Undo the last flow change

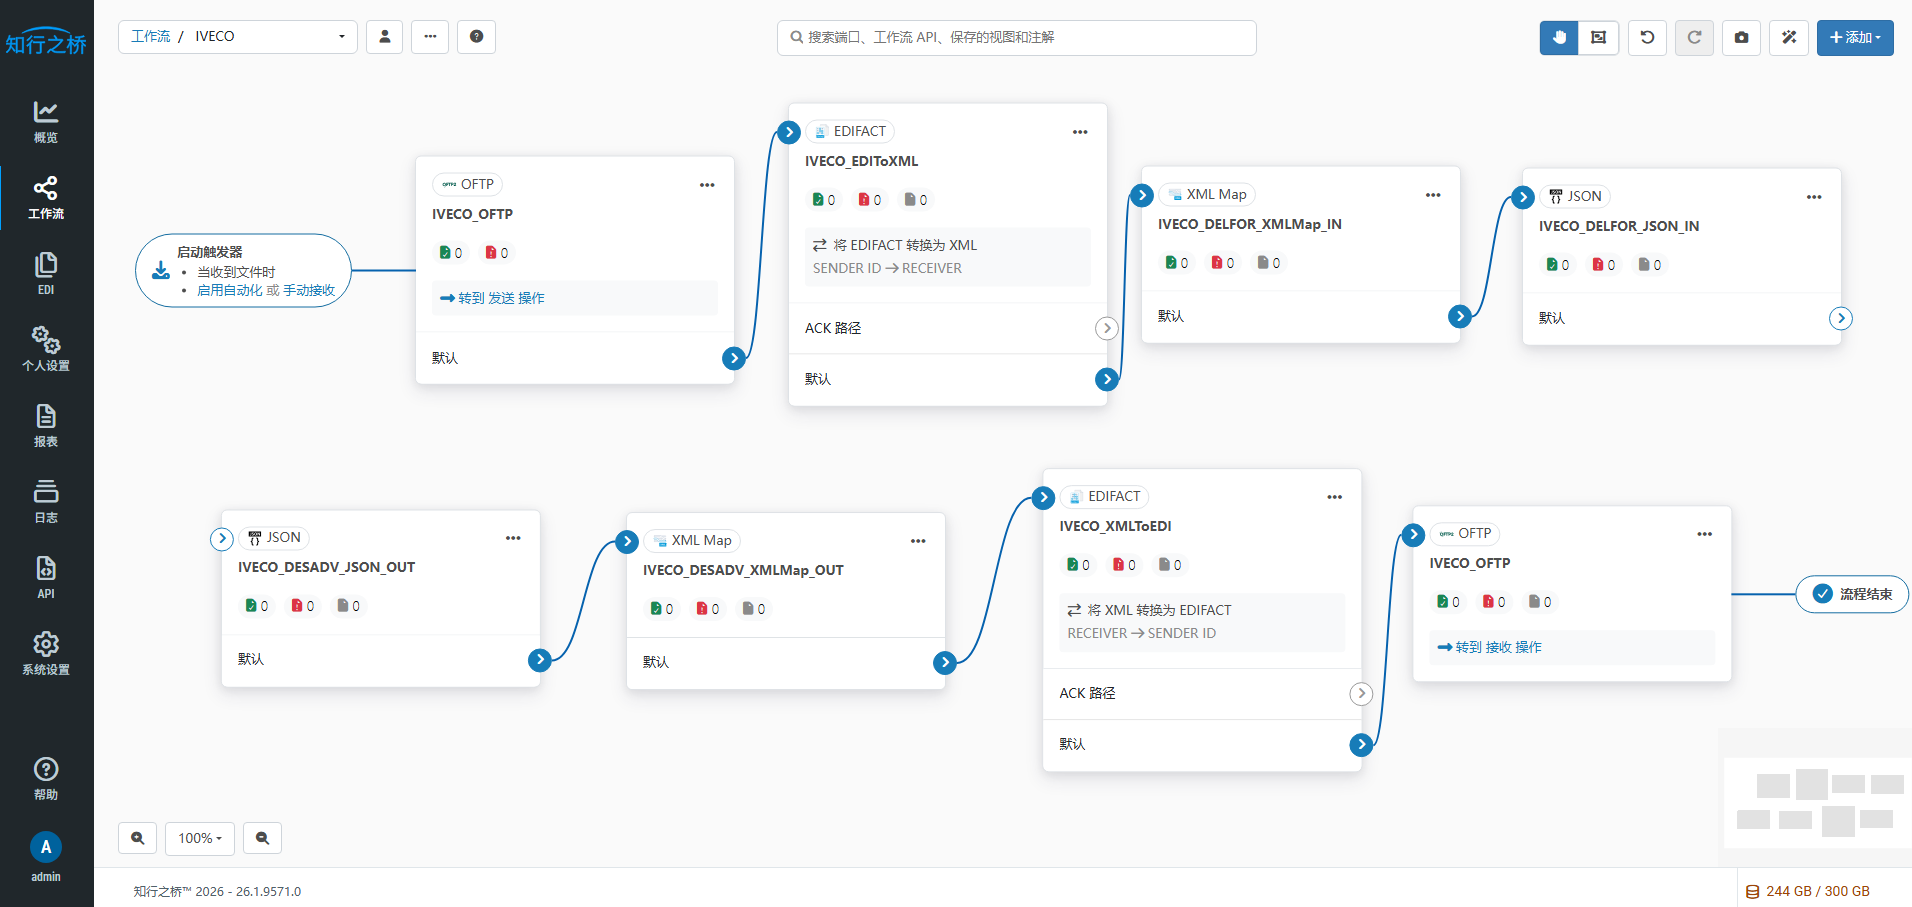click(x=1647, y=38)
